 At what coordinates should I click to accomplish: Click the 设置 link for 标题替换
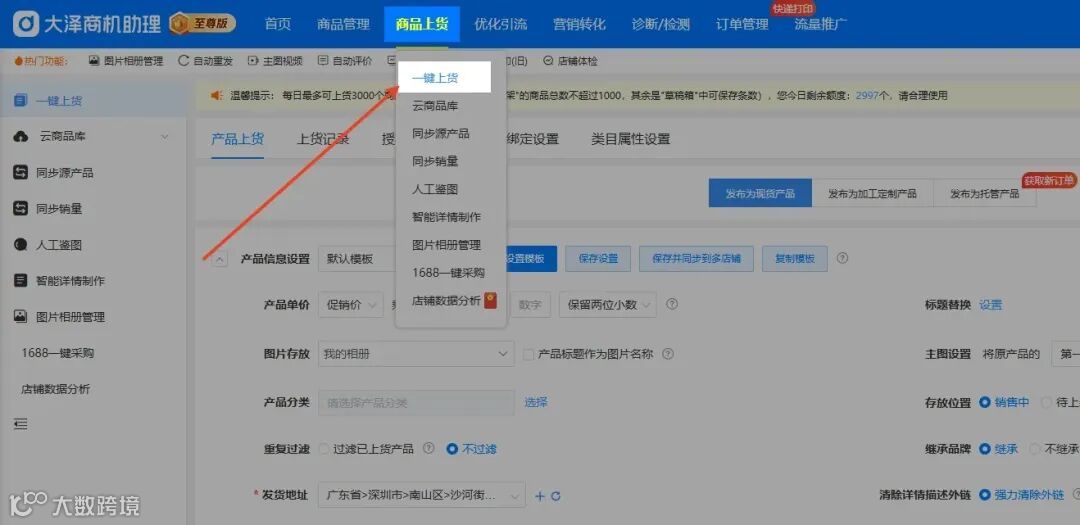point(990,305)
